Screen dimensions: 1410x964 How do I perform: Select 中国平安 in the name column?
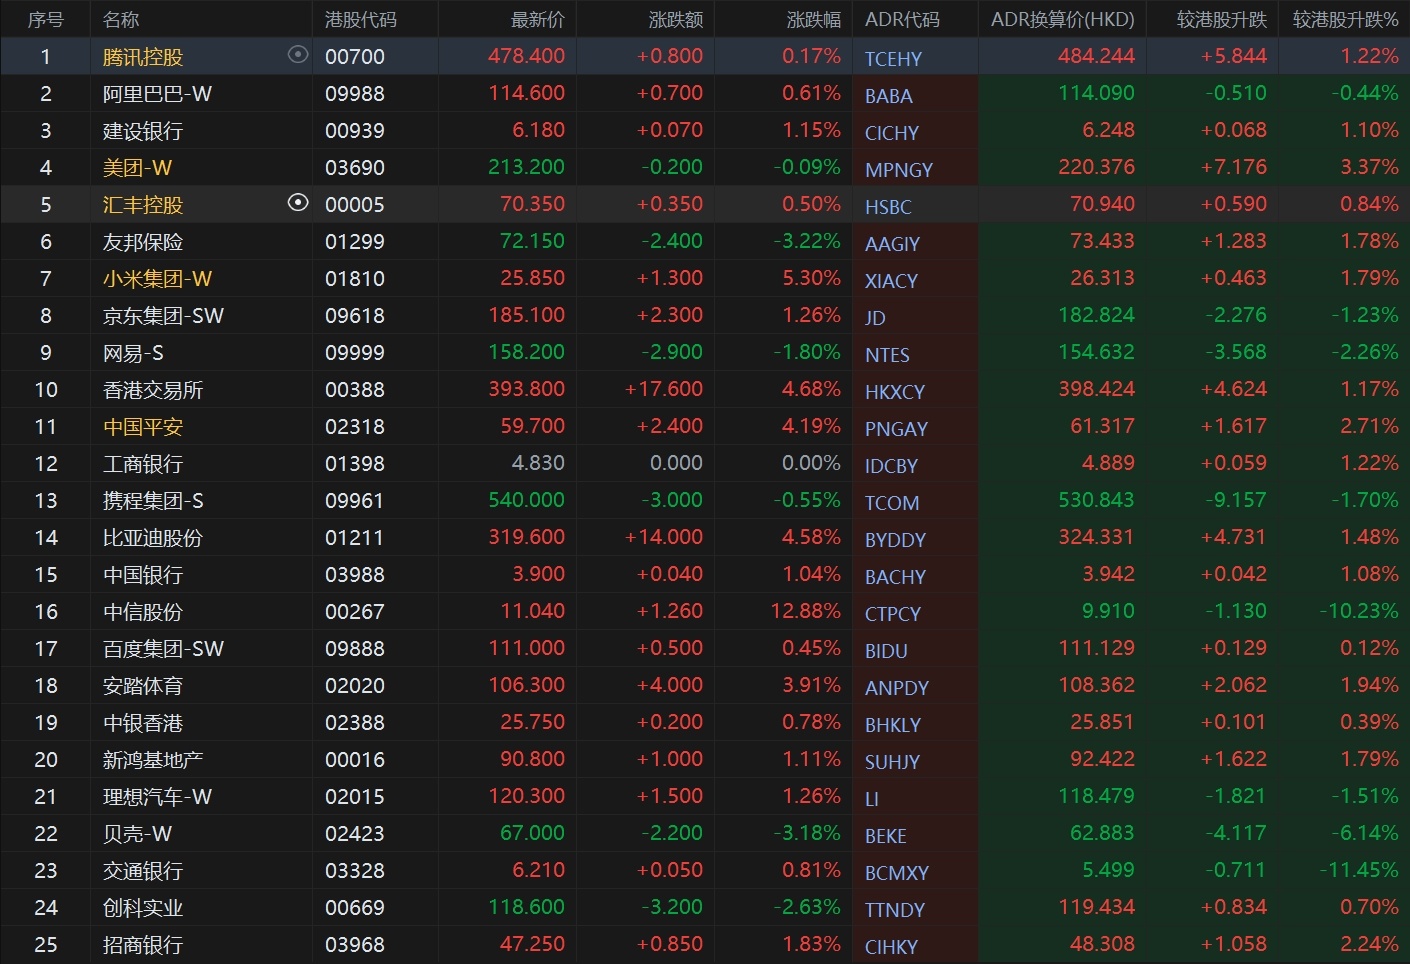click(143, 427)
